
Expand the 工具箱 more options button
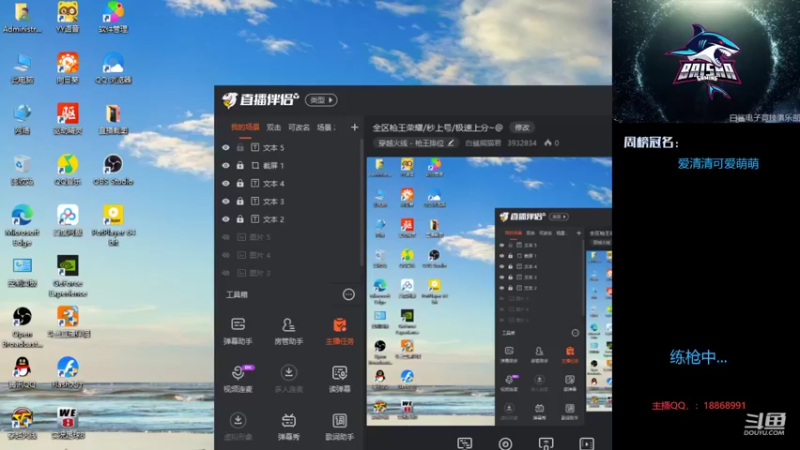click(348, 294)
